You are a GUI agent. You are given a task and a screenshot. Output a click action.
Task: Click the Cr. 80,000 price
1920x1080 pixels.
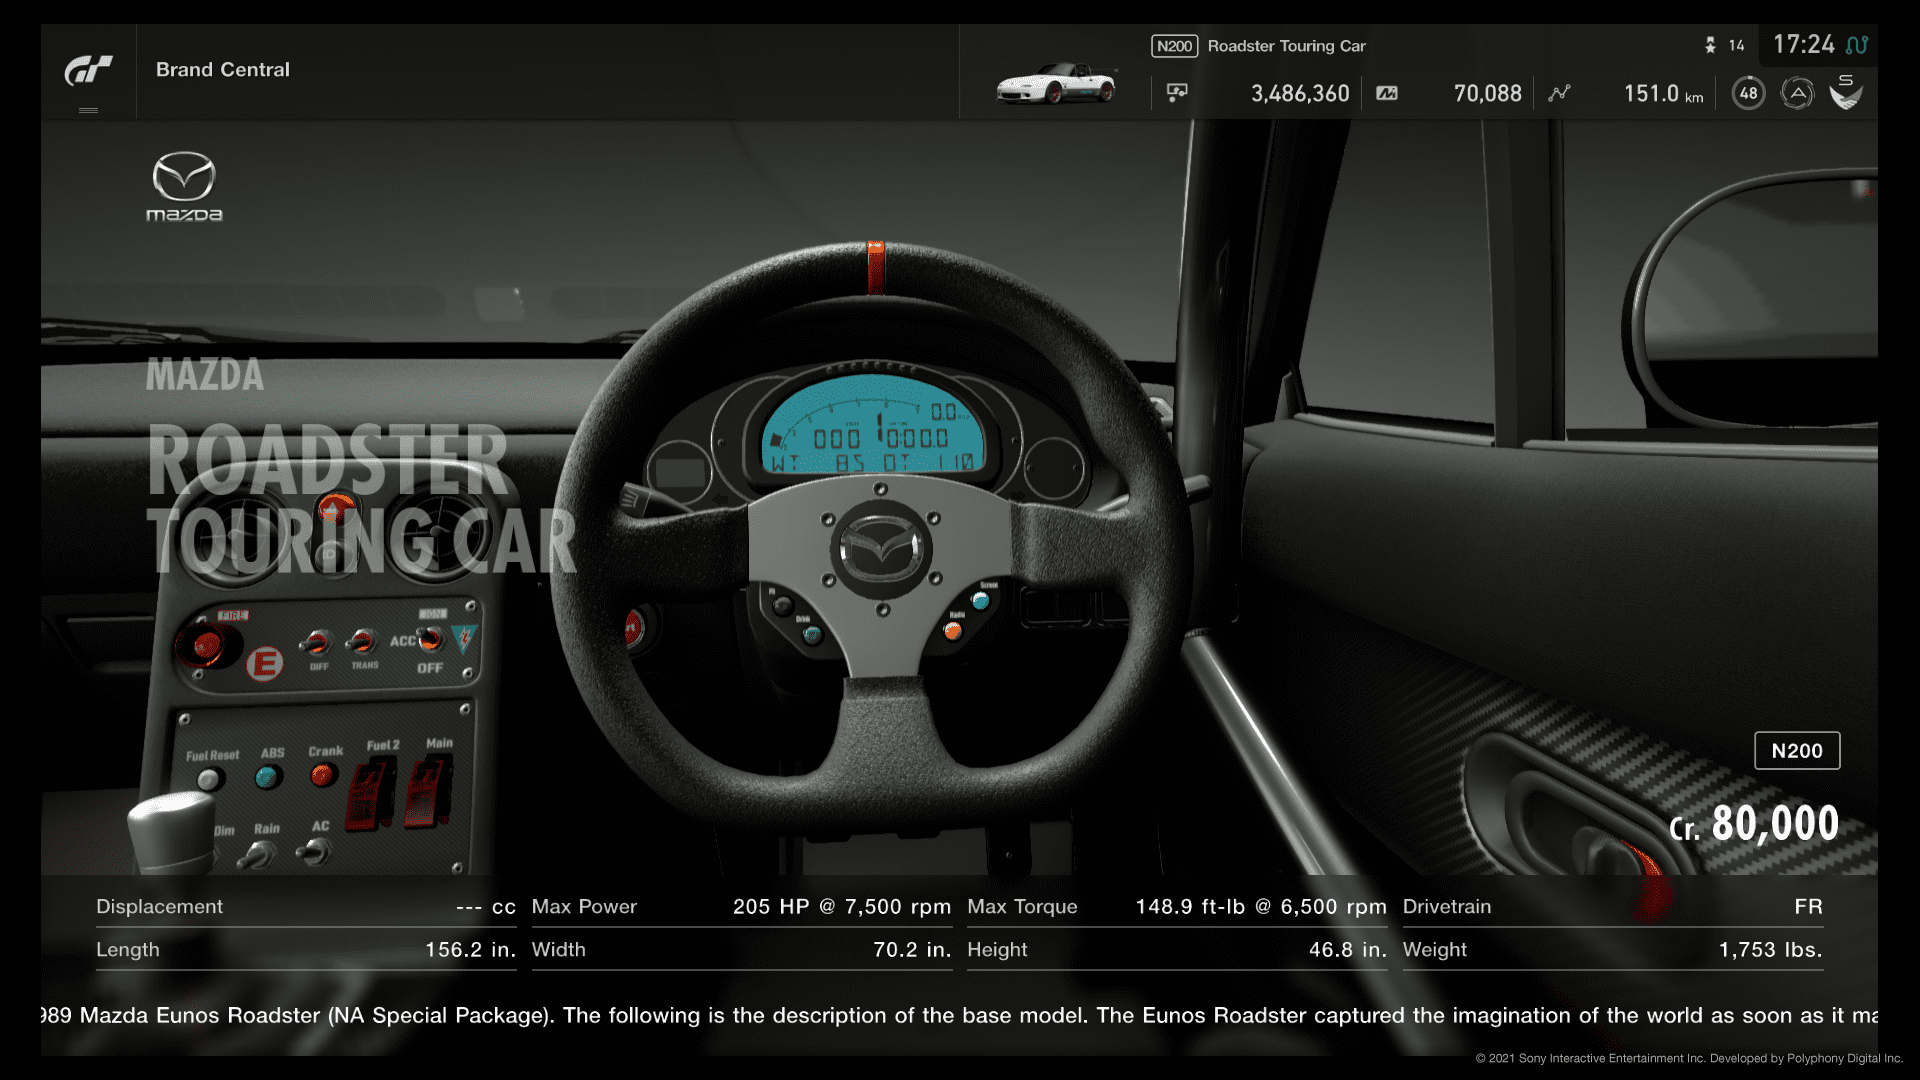(x=1754, y=824)
